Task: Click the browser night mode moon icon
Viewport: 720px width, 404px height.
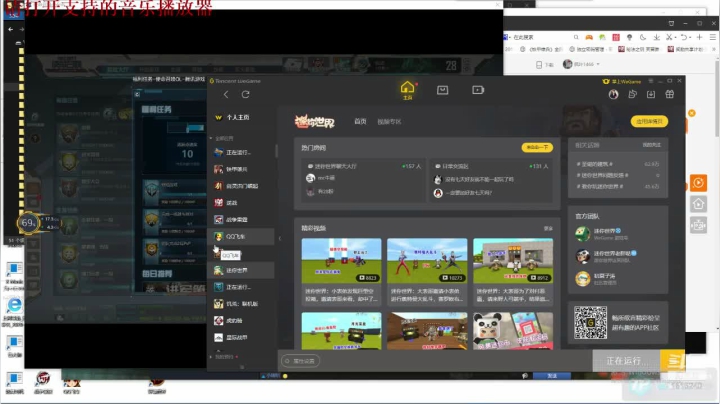Action: coord(643,37)
